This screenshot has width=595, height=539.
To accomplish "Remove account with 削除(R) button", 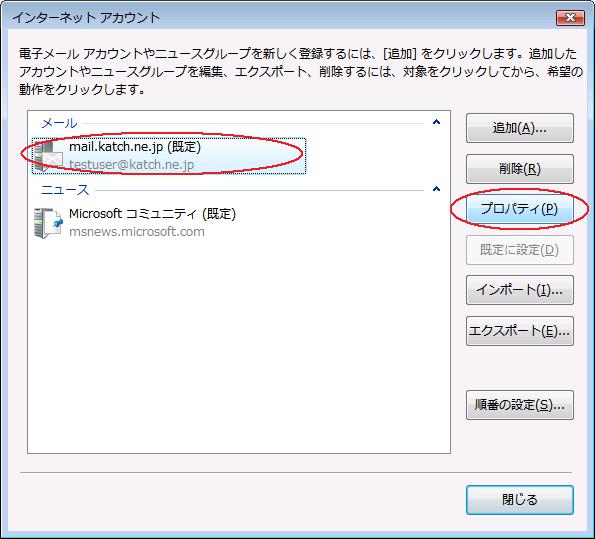I will tap(519, 169).
